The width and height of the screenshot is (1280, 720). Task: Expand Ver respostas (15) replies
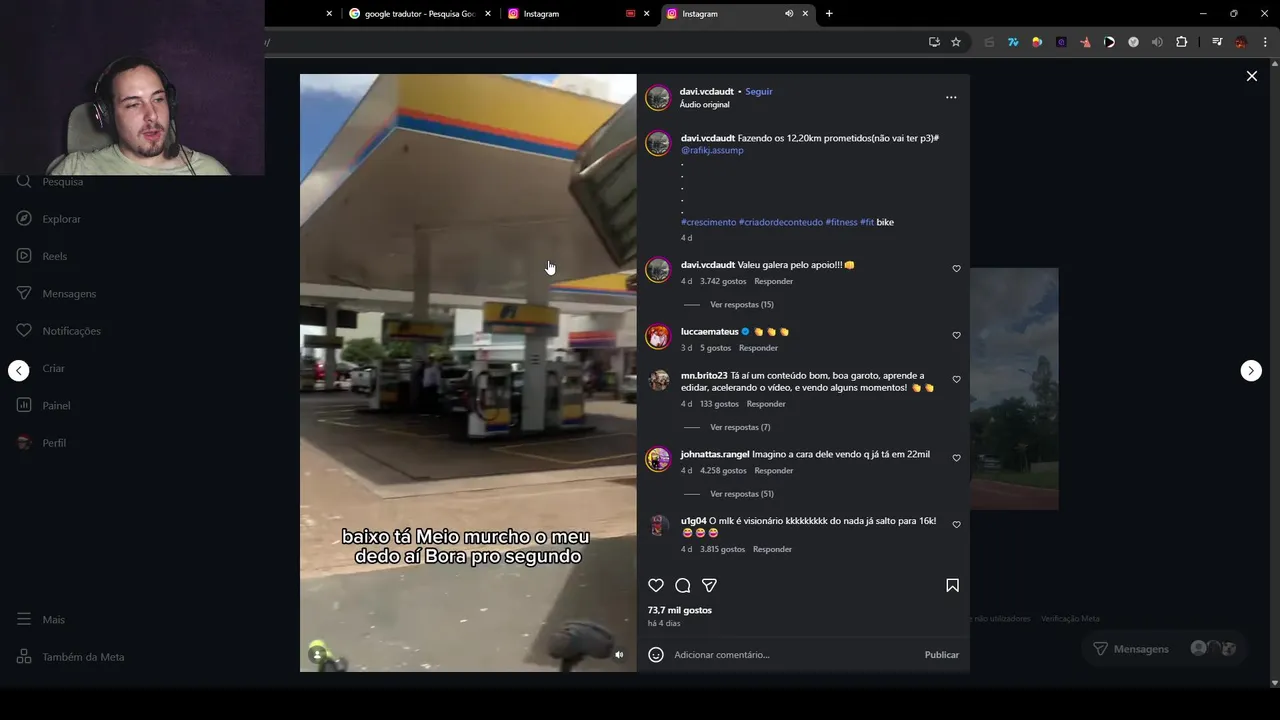click(x=742, y=304)
